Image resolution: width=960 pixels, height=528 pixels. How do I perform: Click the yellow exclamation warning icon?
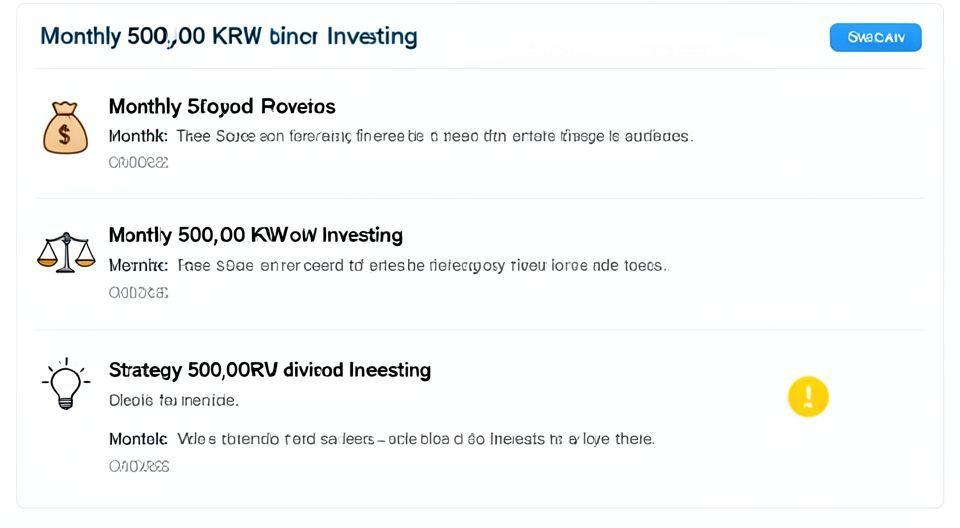pos(808,397)
